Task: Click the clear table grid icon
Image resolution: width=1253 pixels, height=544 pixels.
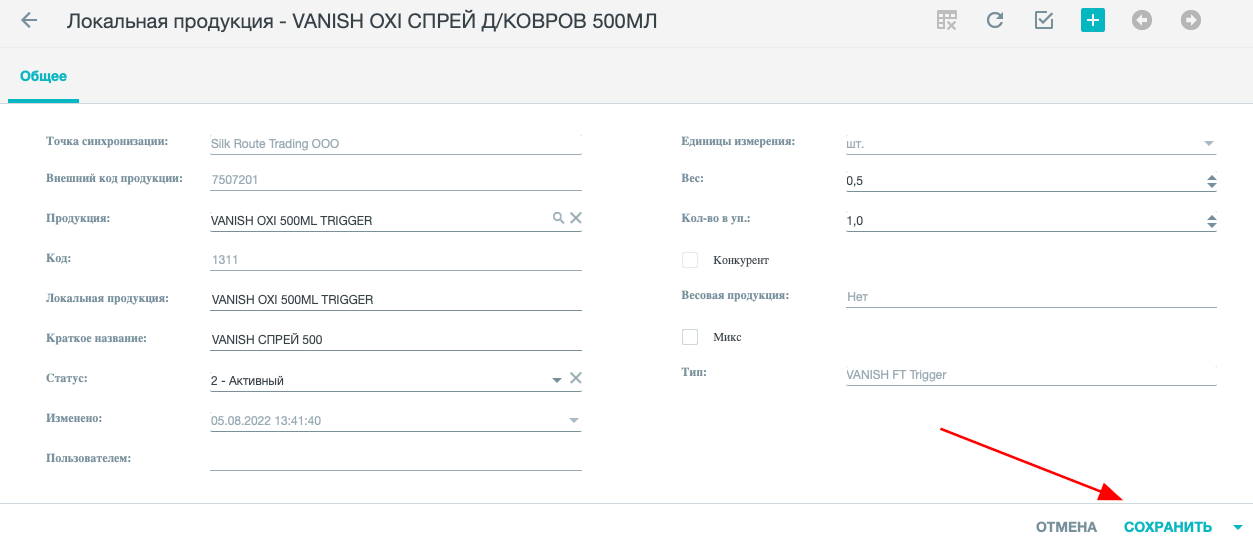Action: click(x=947, y=20)
